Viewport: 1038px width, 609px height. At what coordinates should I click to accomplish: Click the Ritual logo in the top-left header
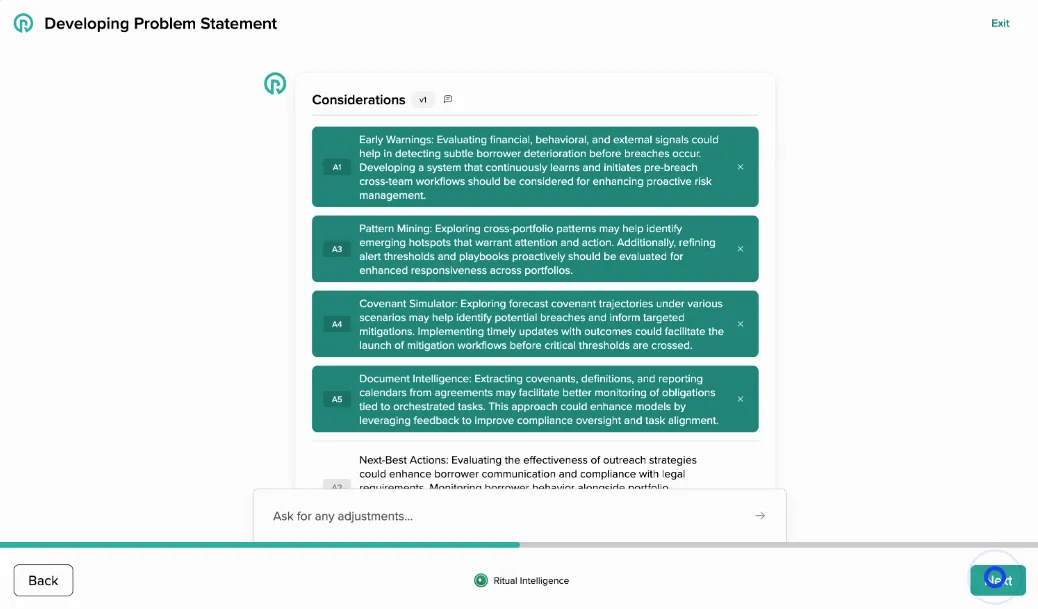(23, 22)
